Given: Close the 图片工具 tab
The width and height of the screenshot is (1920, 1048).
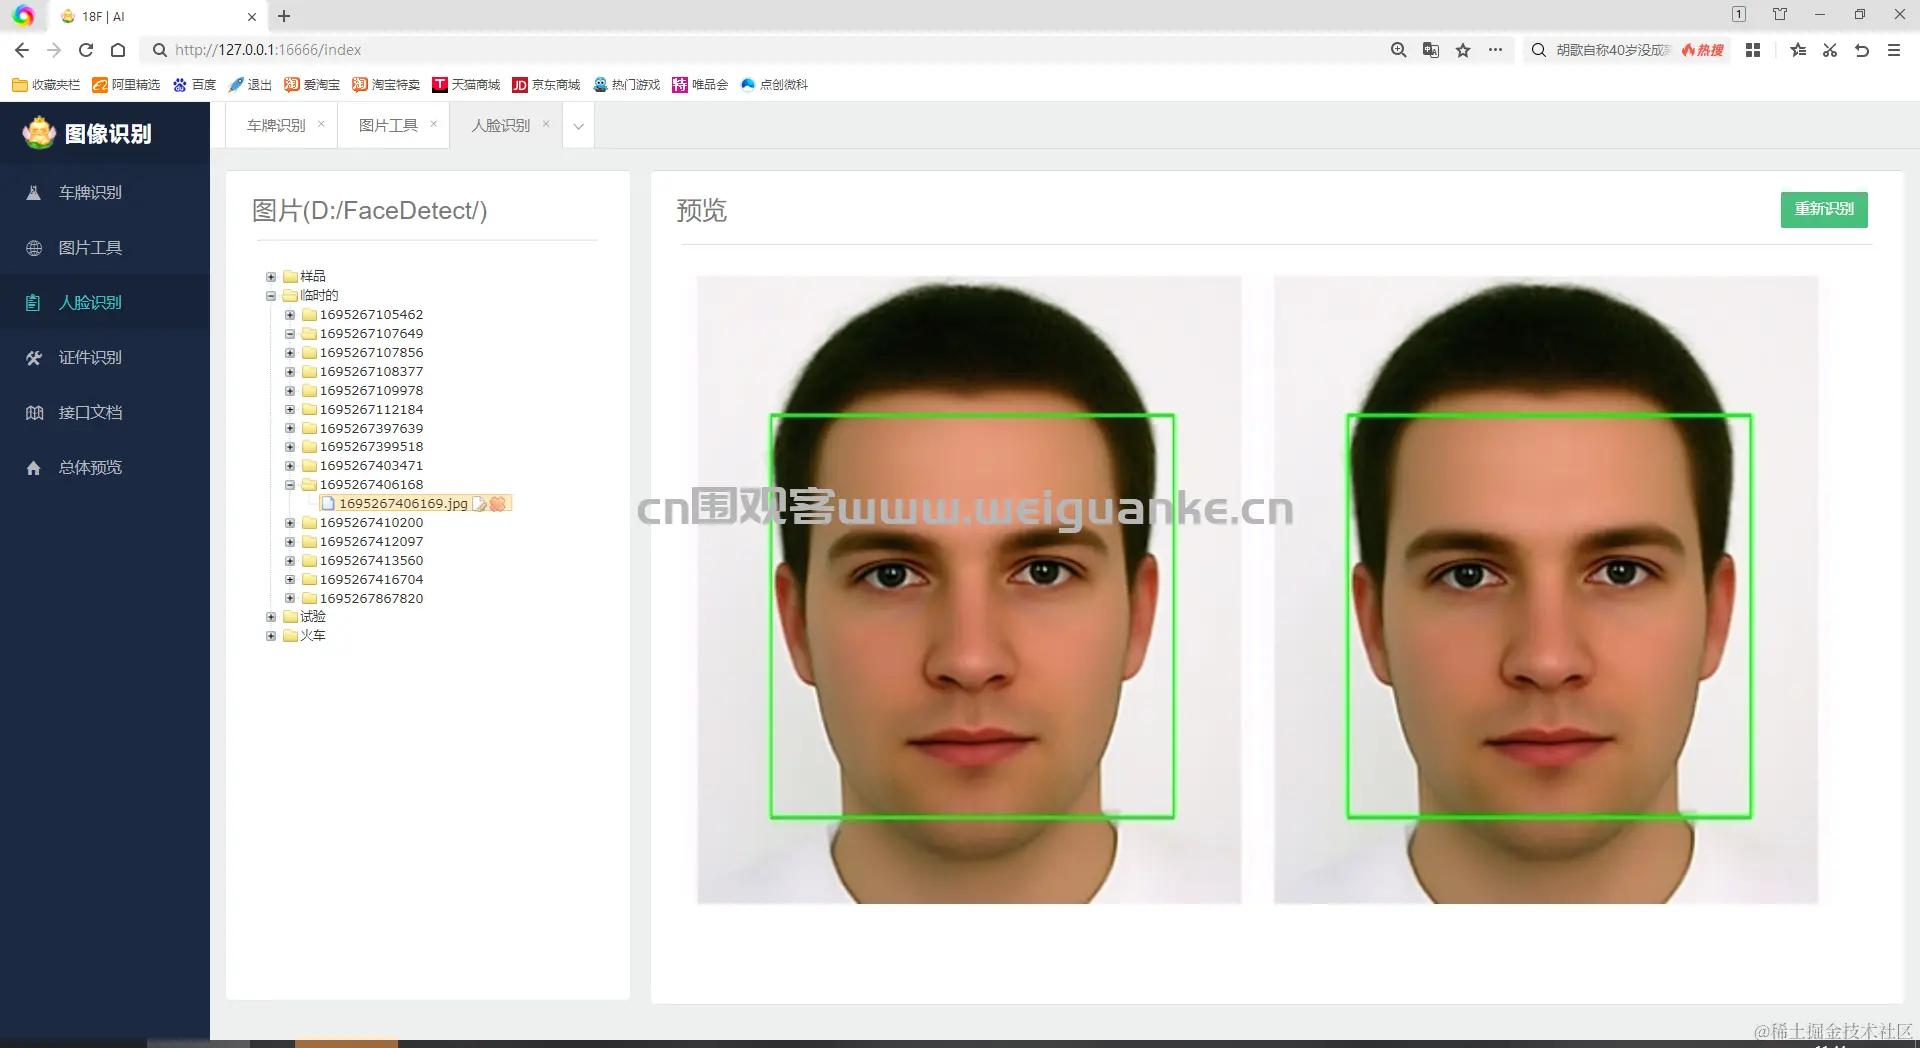Looking at the screenshot, I should (x=434, y=124).
